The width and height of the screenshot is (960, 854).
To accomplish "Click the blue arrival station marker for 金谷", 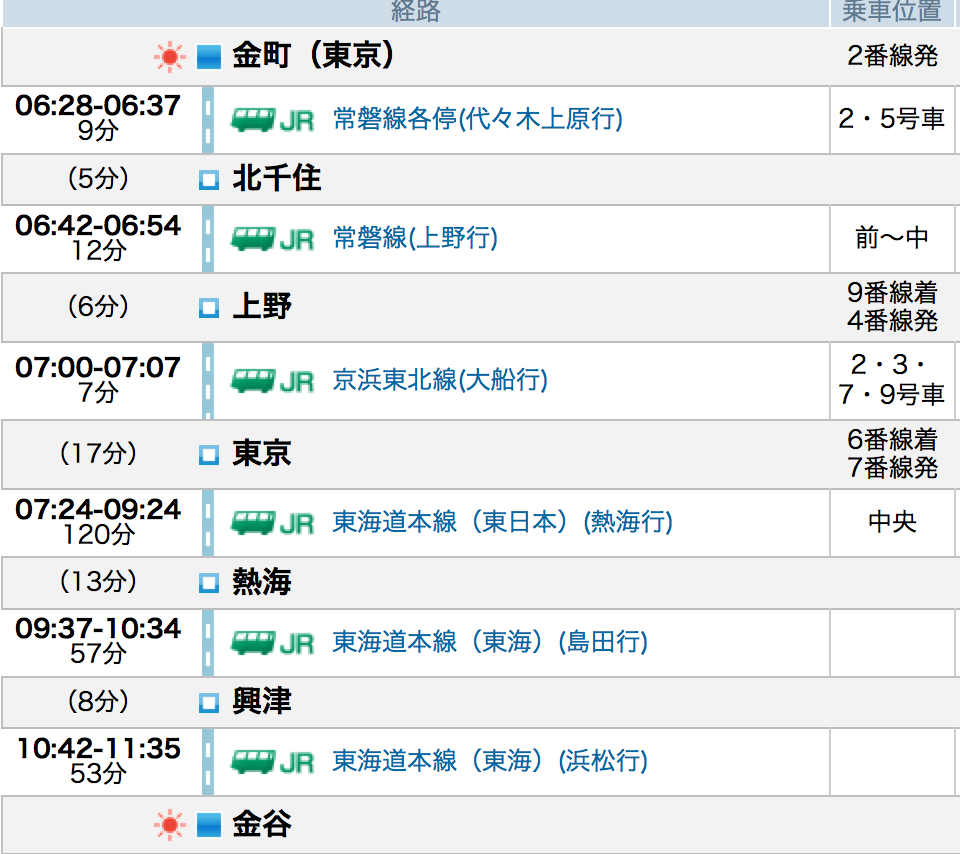I will point(208,825).
